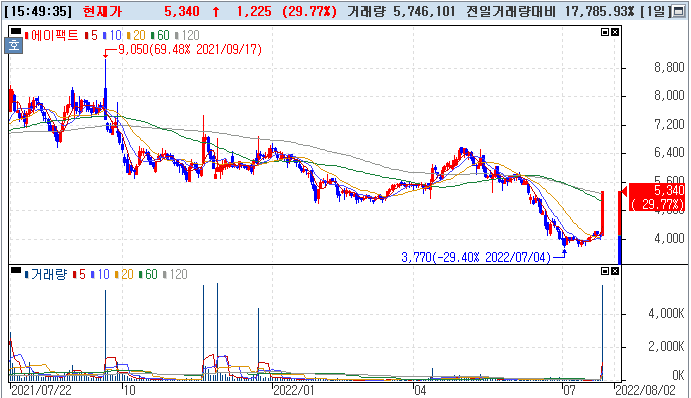
Task: Click the 7,200 price axis label
Action: [669, 124]
